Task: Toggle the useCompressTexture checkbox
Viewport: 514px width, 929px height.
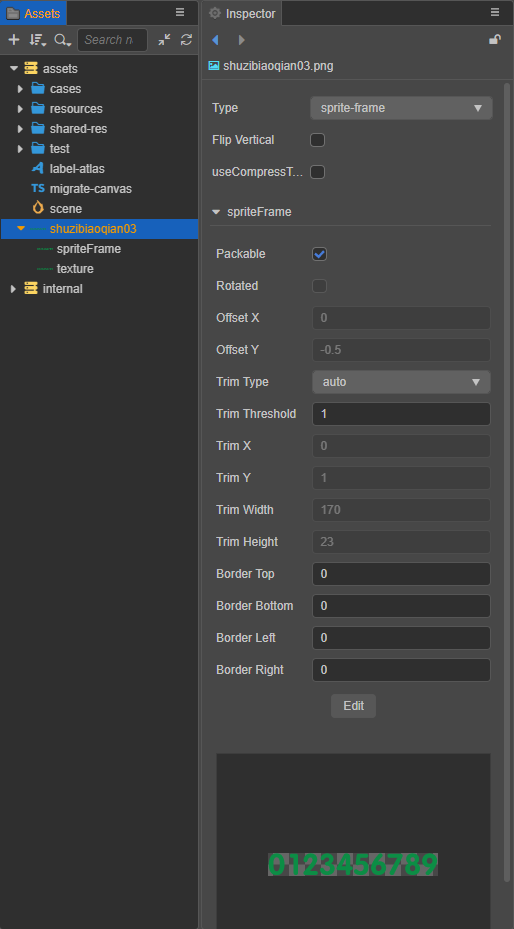Action: 317,172
